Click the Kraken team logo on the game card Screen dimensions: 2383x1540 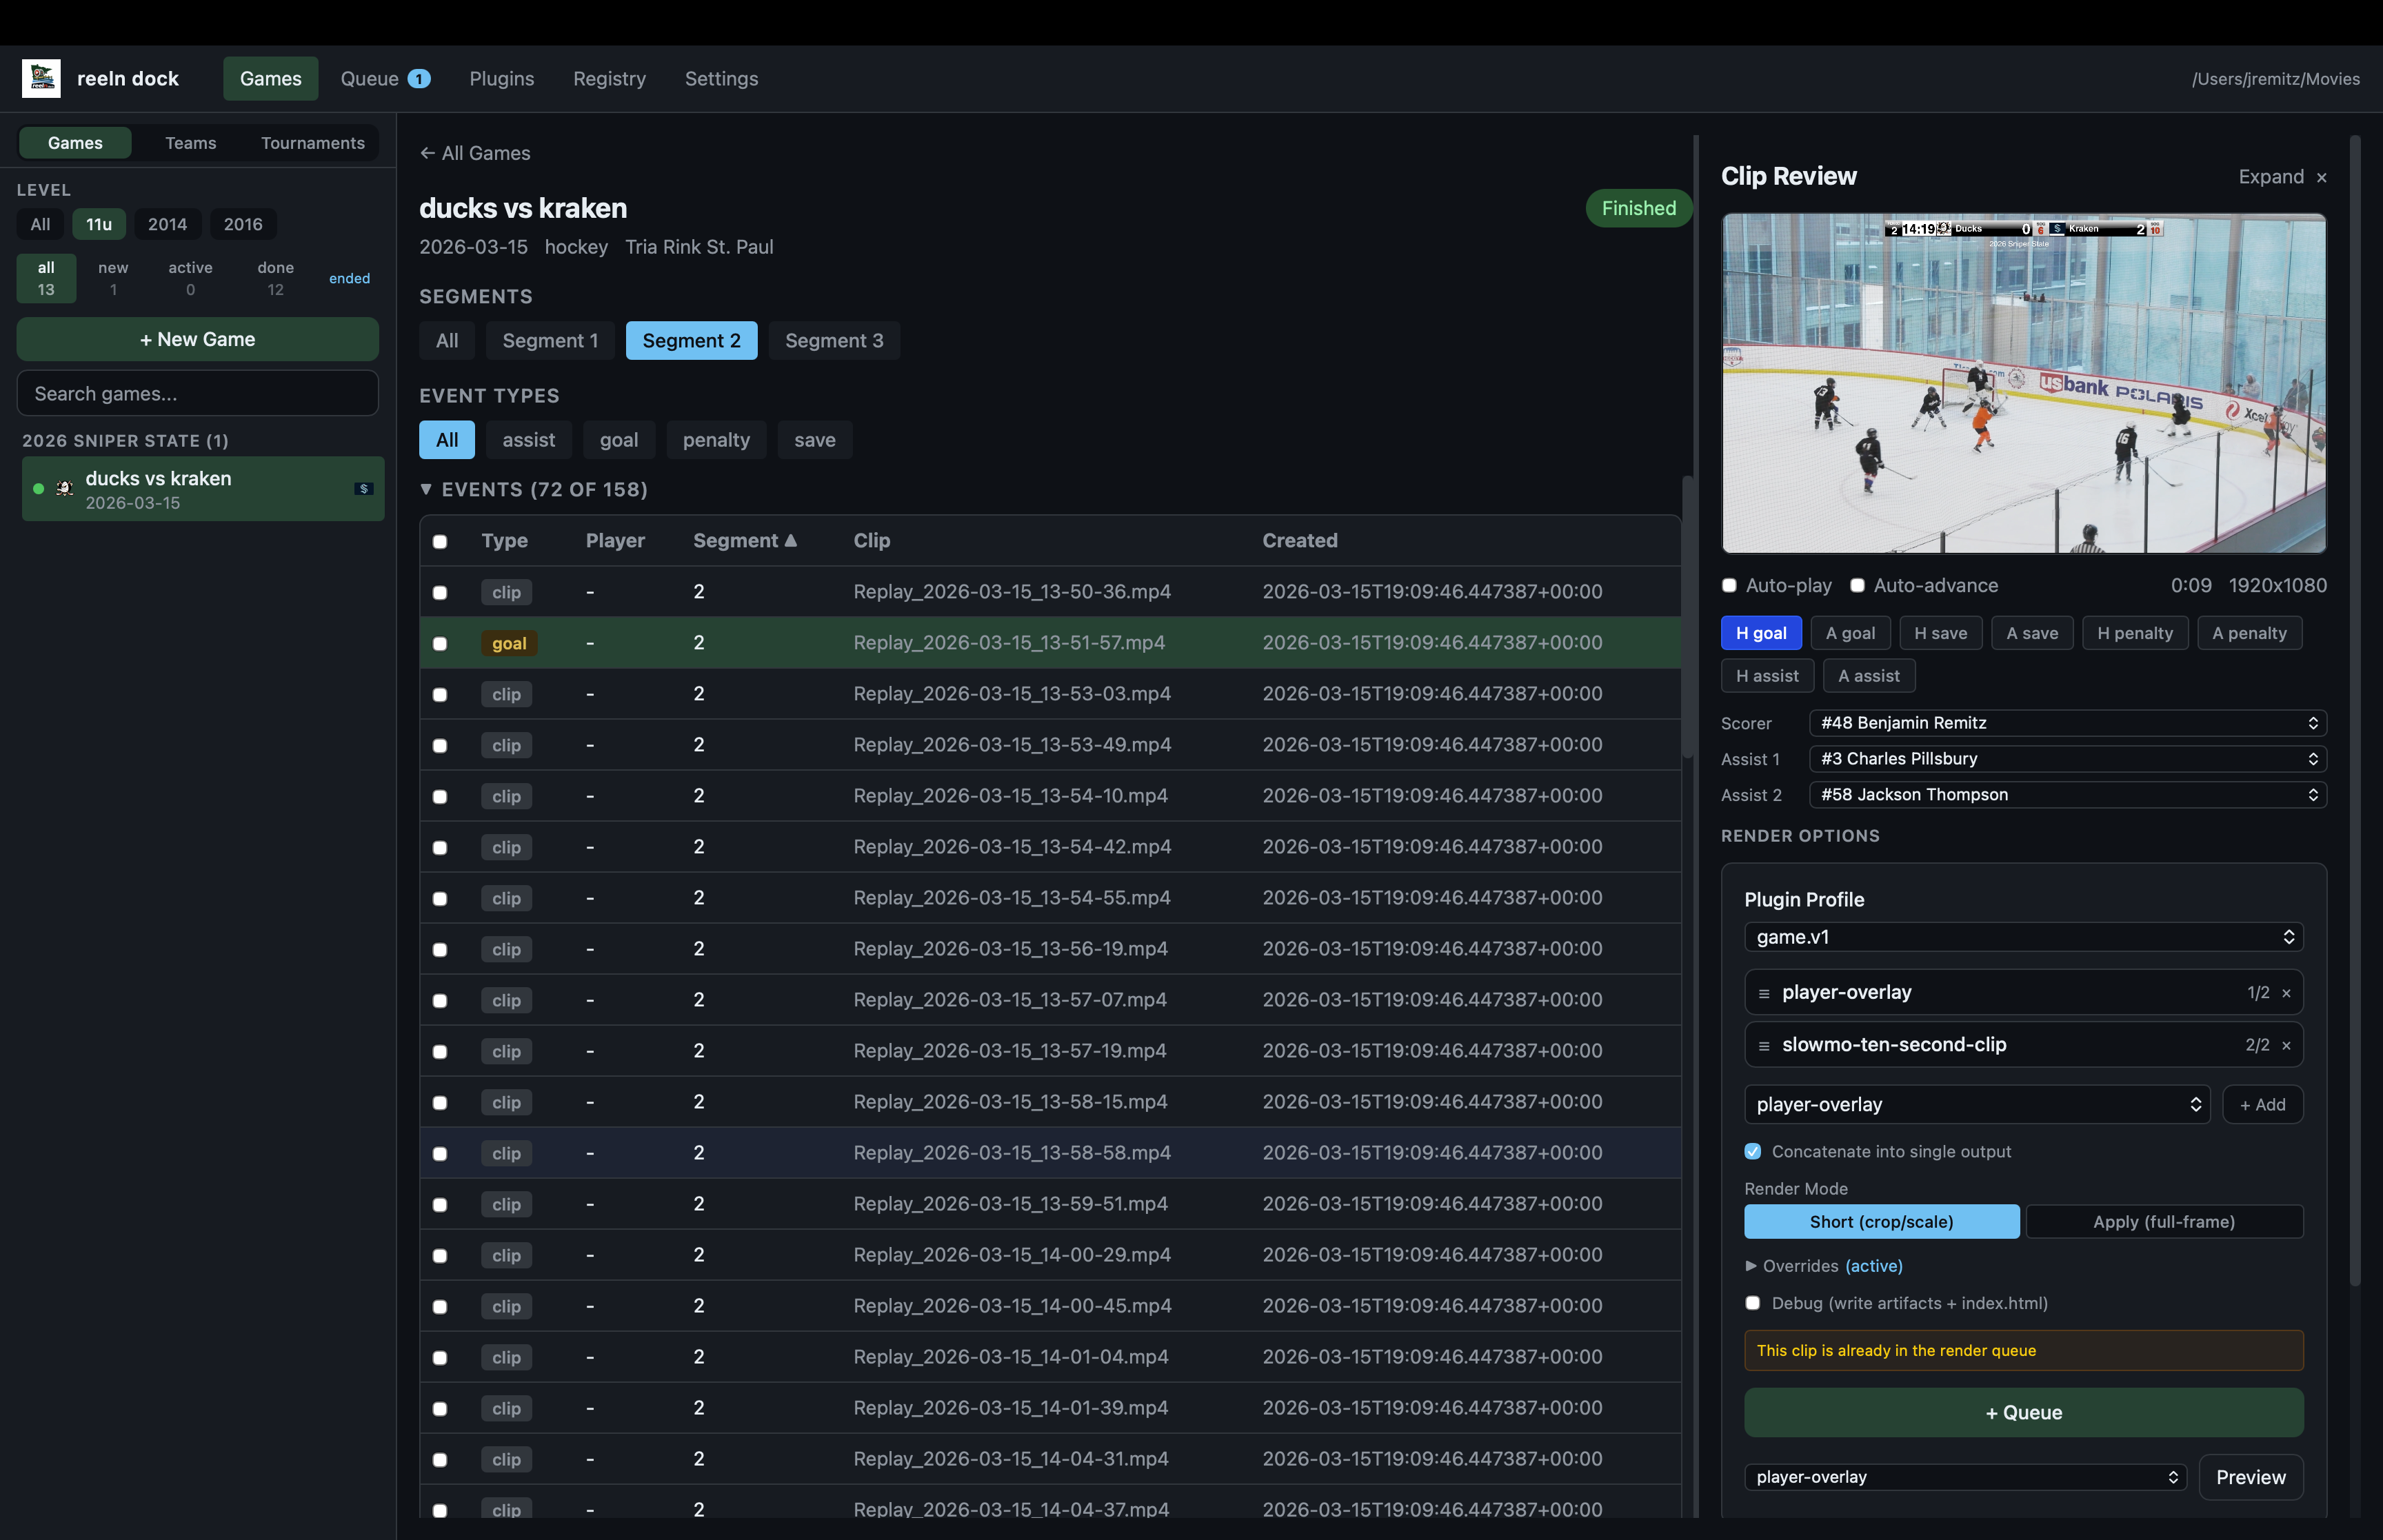[x=362, y=489]
